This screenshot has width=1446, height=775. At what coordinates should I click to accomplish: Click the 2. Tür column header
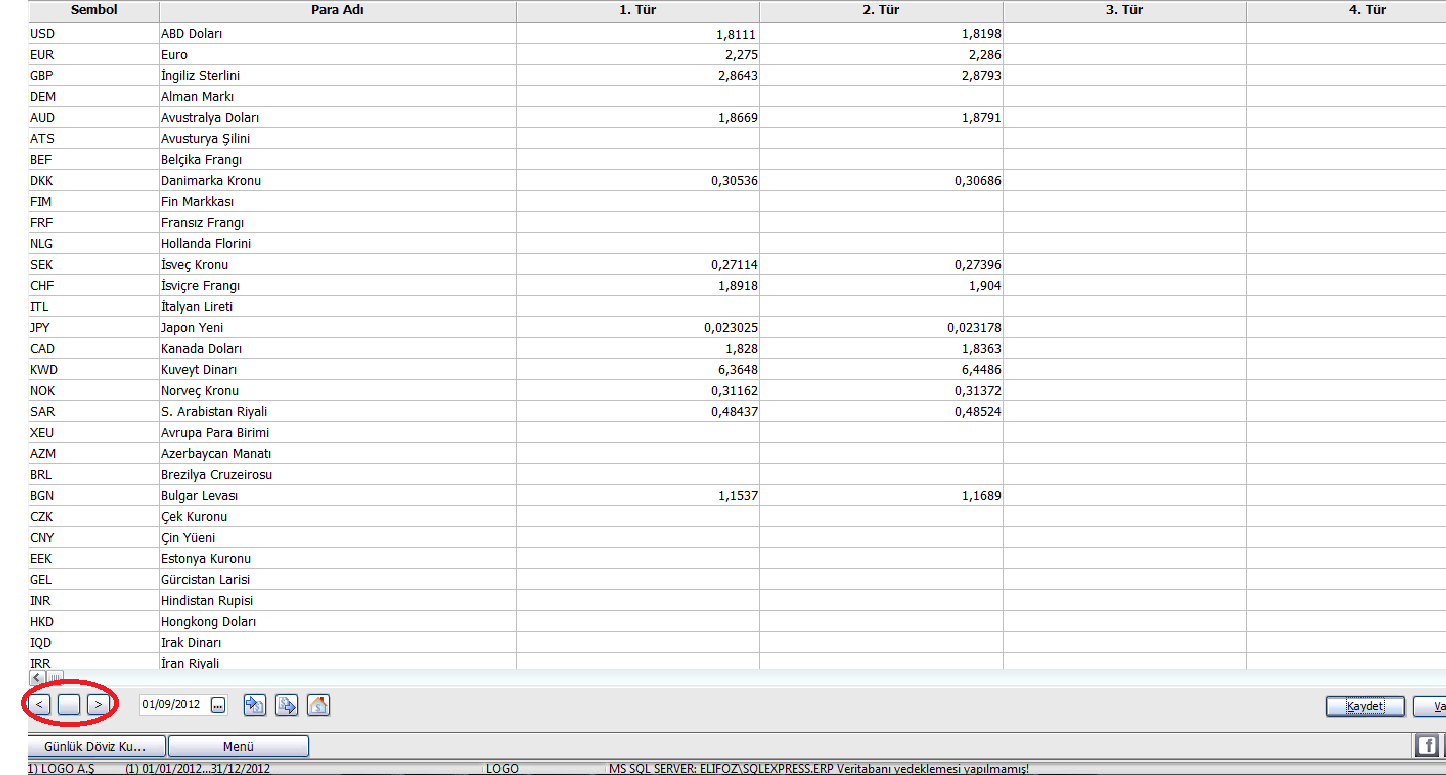[881, 10]
